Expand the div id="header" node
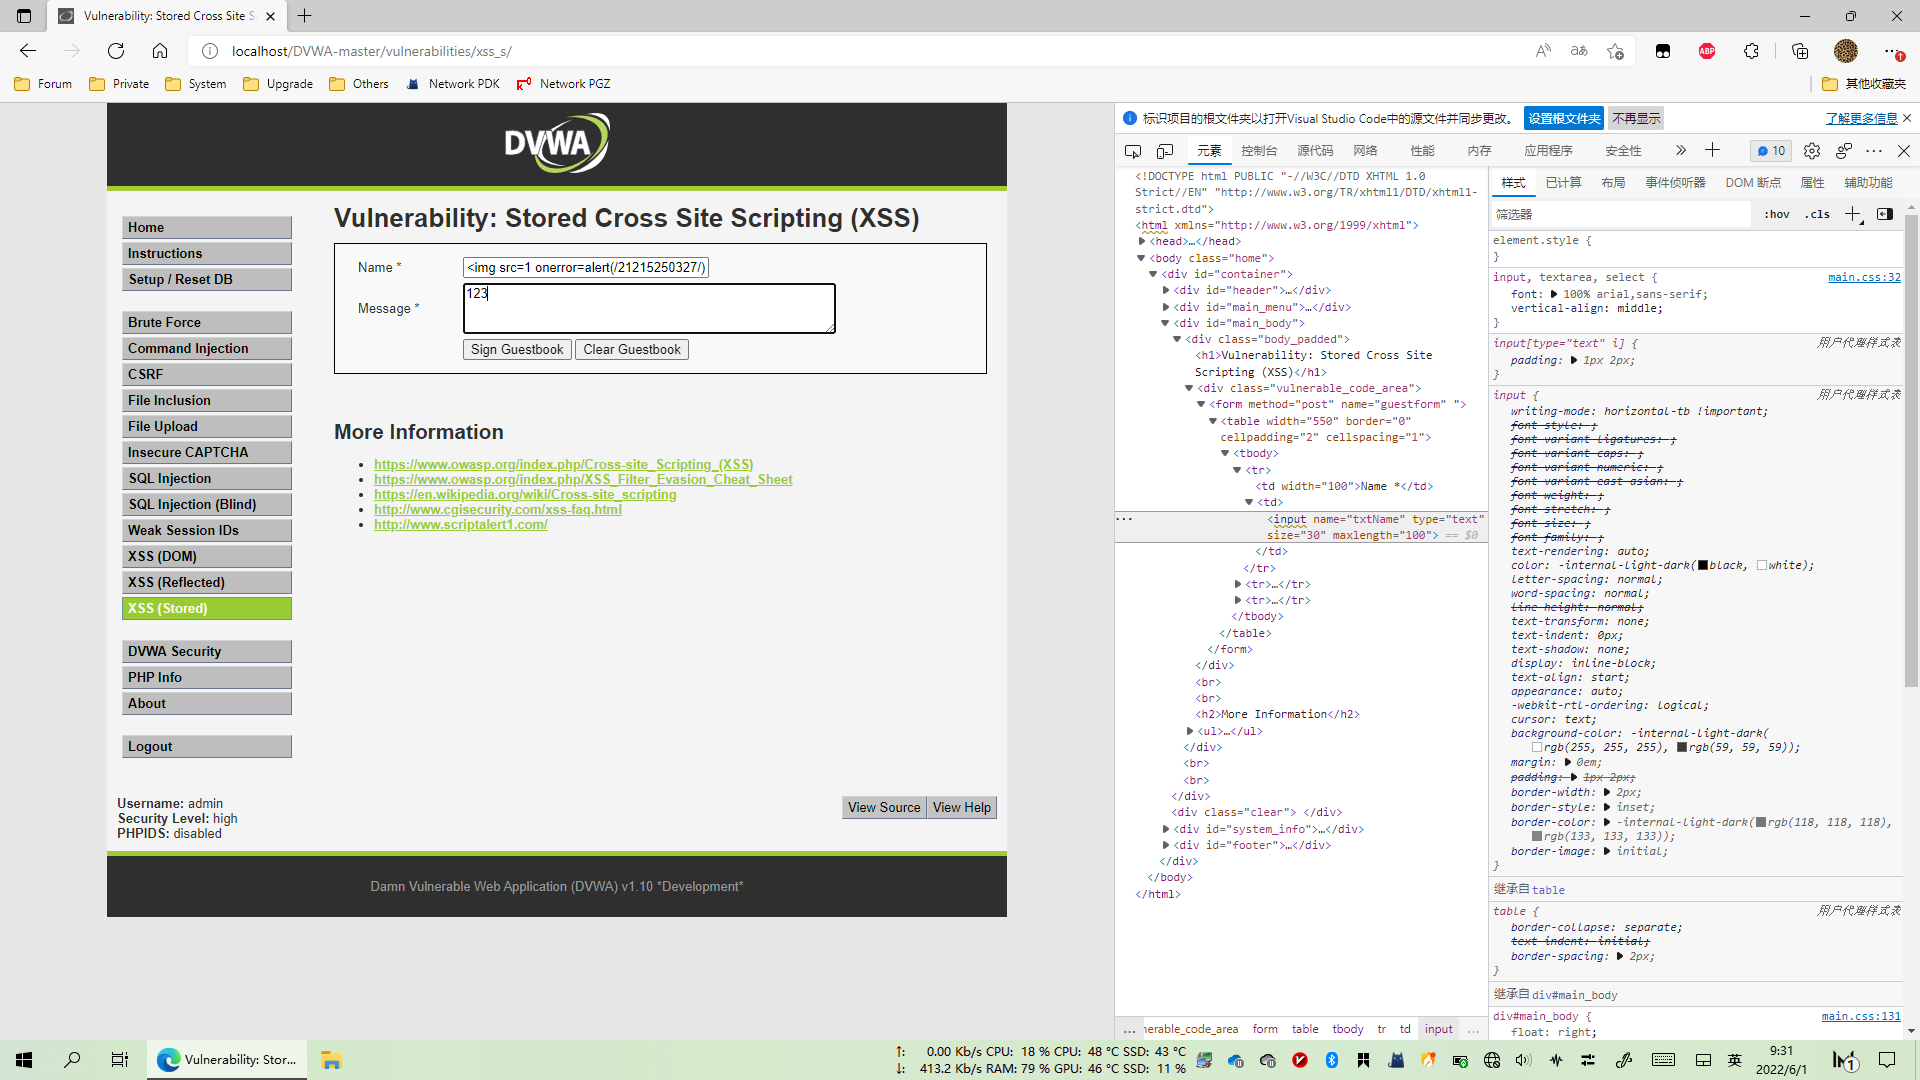 1166,290
